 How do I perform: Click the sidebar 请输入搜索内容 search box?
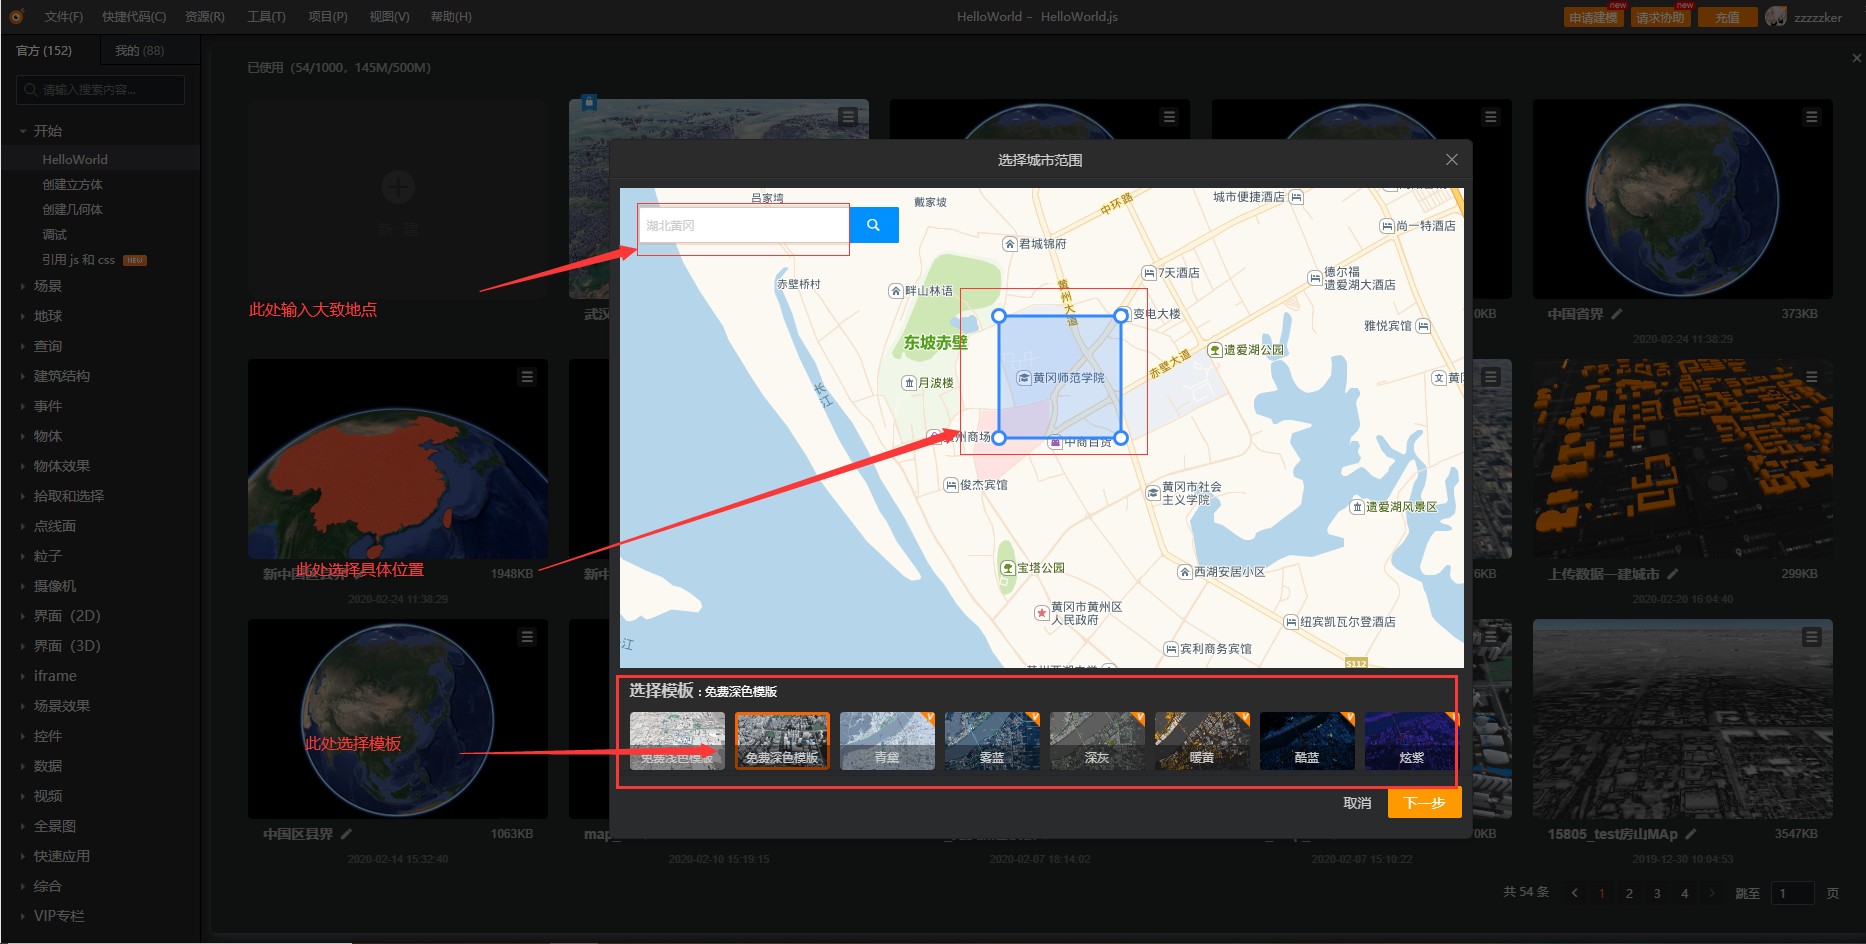pyautogui.click(x=101, y=90)
